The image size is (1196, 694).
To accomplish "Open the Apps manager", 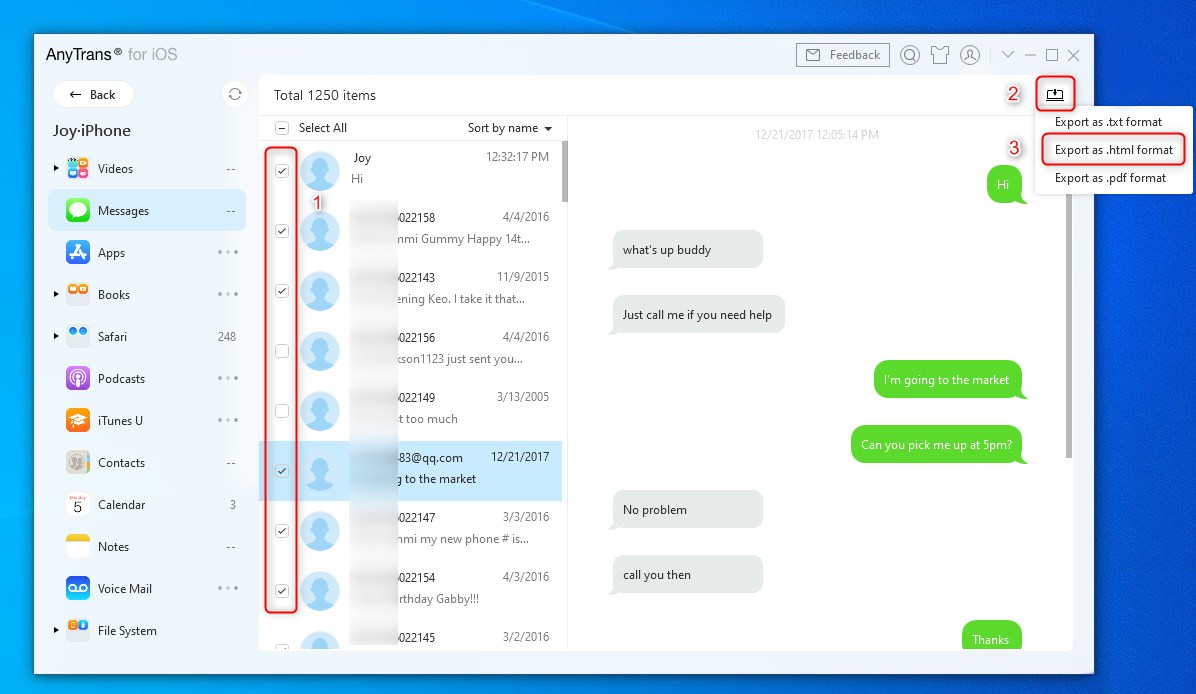I will click(112, 252).
